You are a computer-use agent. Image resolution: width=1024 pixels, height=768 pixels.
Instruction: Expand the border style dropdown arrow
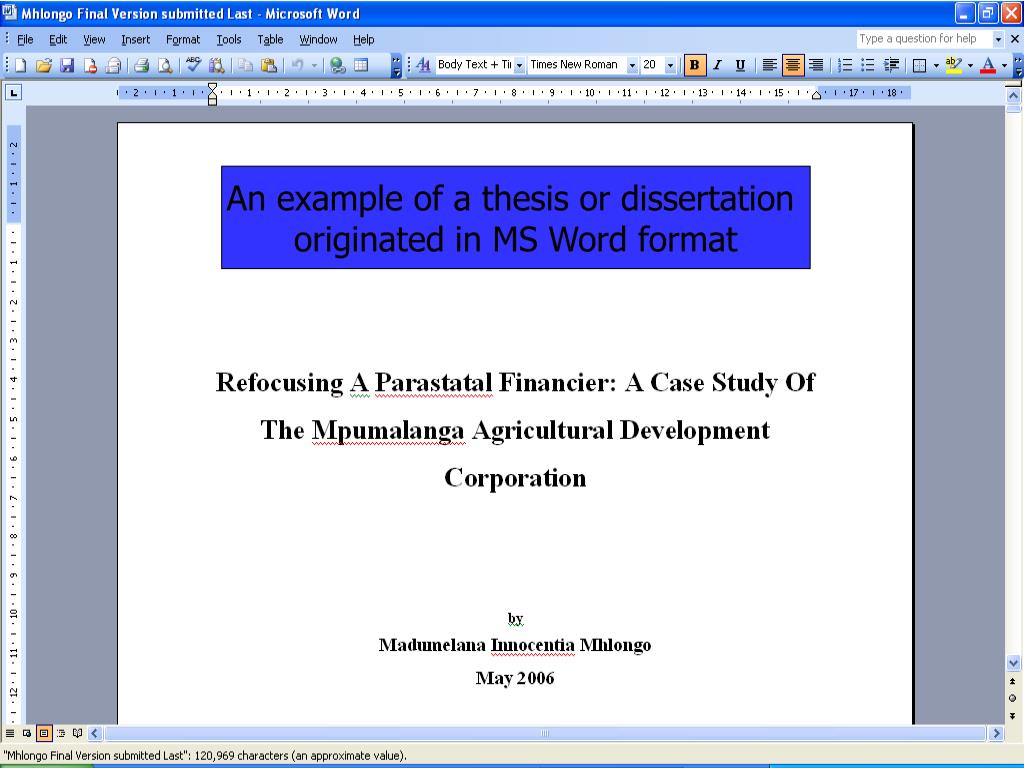tap(936, 65)
